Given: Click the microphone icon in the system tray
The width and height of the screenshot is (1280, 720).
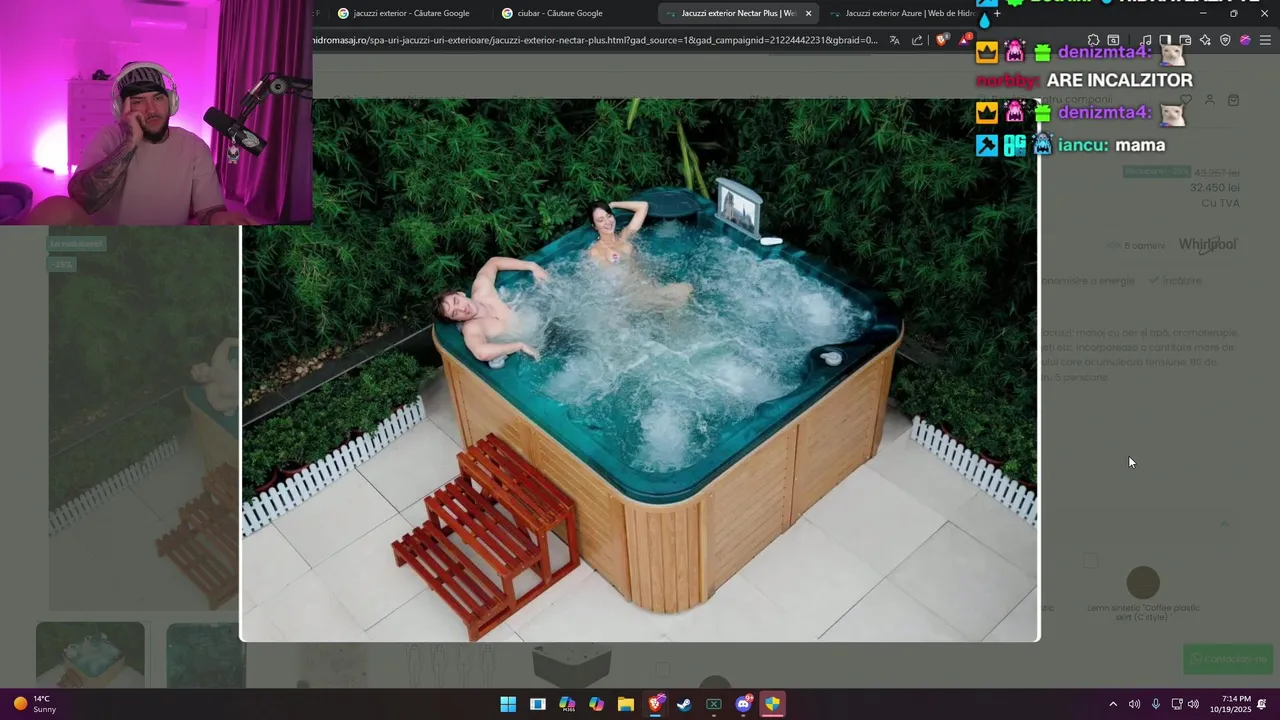Looking at the screenshot, I should (x=1156, y=704).
